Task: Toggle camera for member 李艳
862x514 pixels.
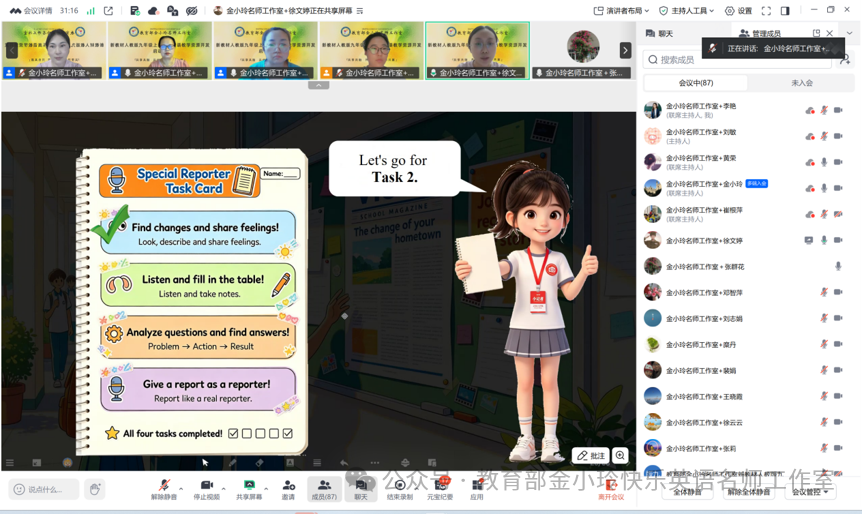Action: coord(838,110)
